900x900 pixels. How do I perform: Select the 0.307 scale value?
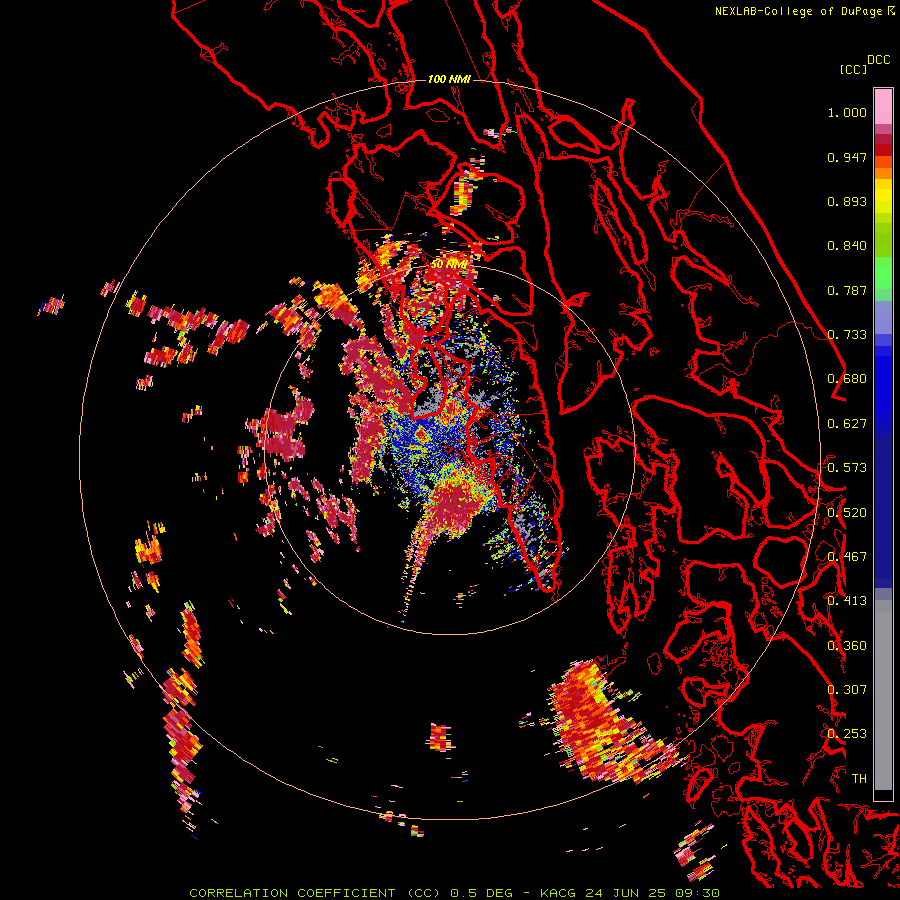point(847,690)
